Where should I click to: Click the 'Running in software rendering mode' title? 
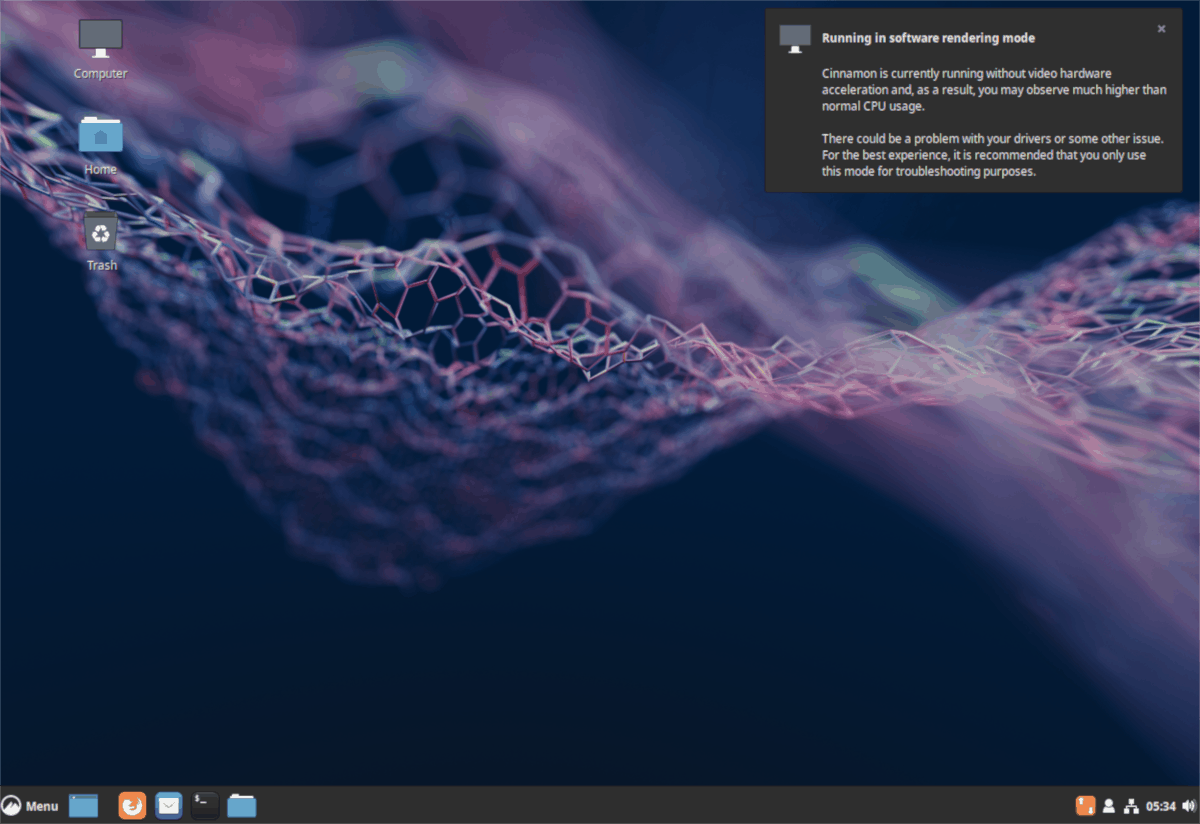point(928,38)
